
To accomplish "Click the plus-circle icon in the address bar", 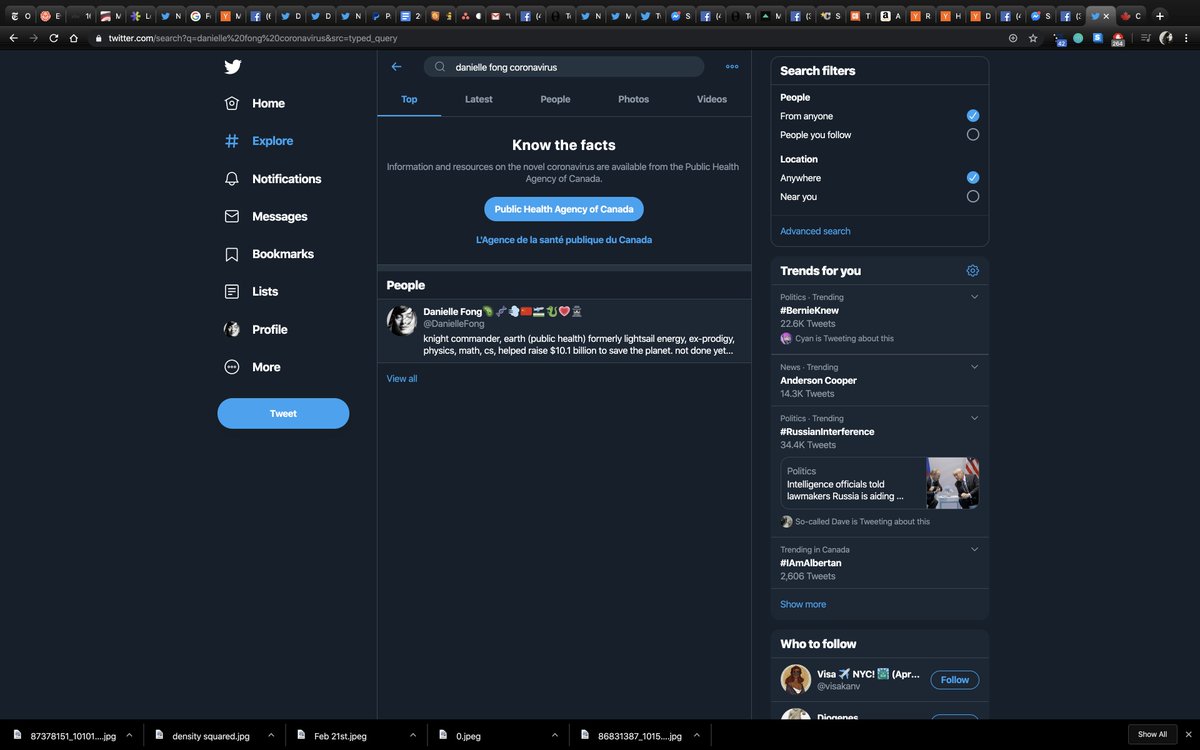I will point(1013,38).
